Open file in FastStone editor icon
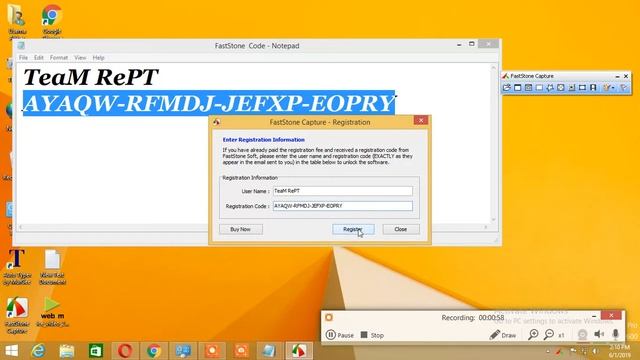Viewport: 640px width, 360px height. click(507, 87)
